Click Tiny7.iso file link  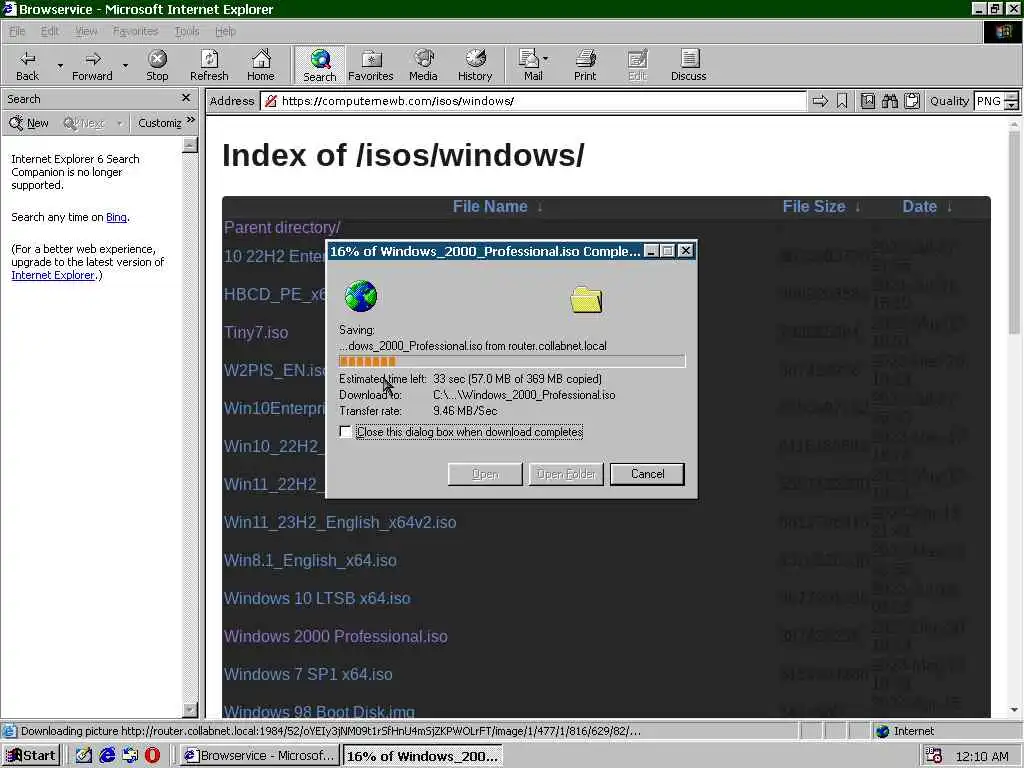255,332
